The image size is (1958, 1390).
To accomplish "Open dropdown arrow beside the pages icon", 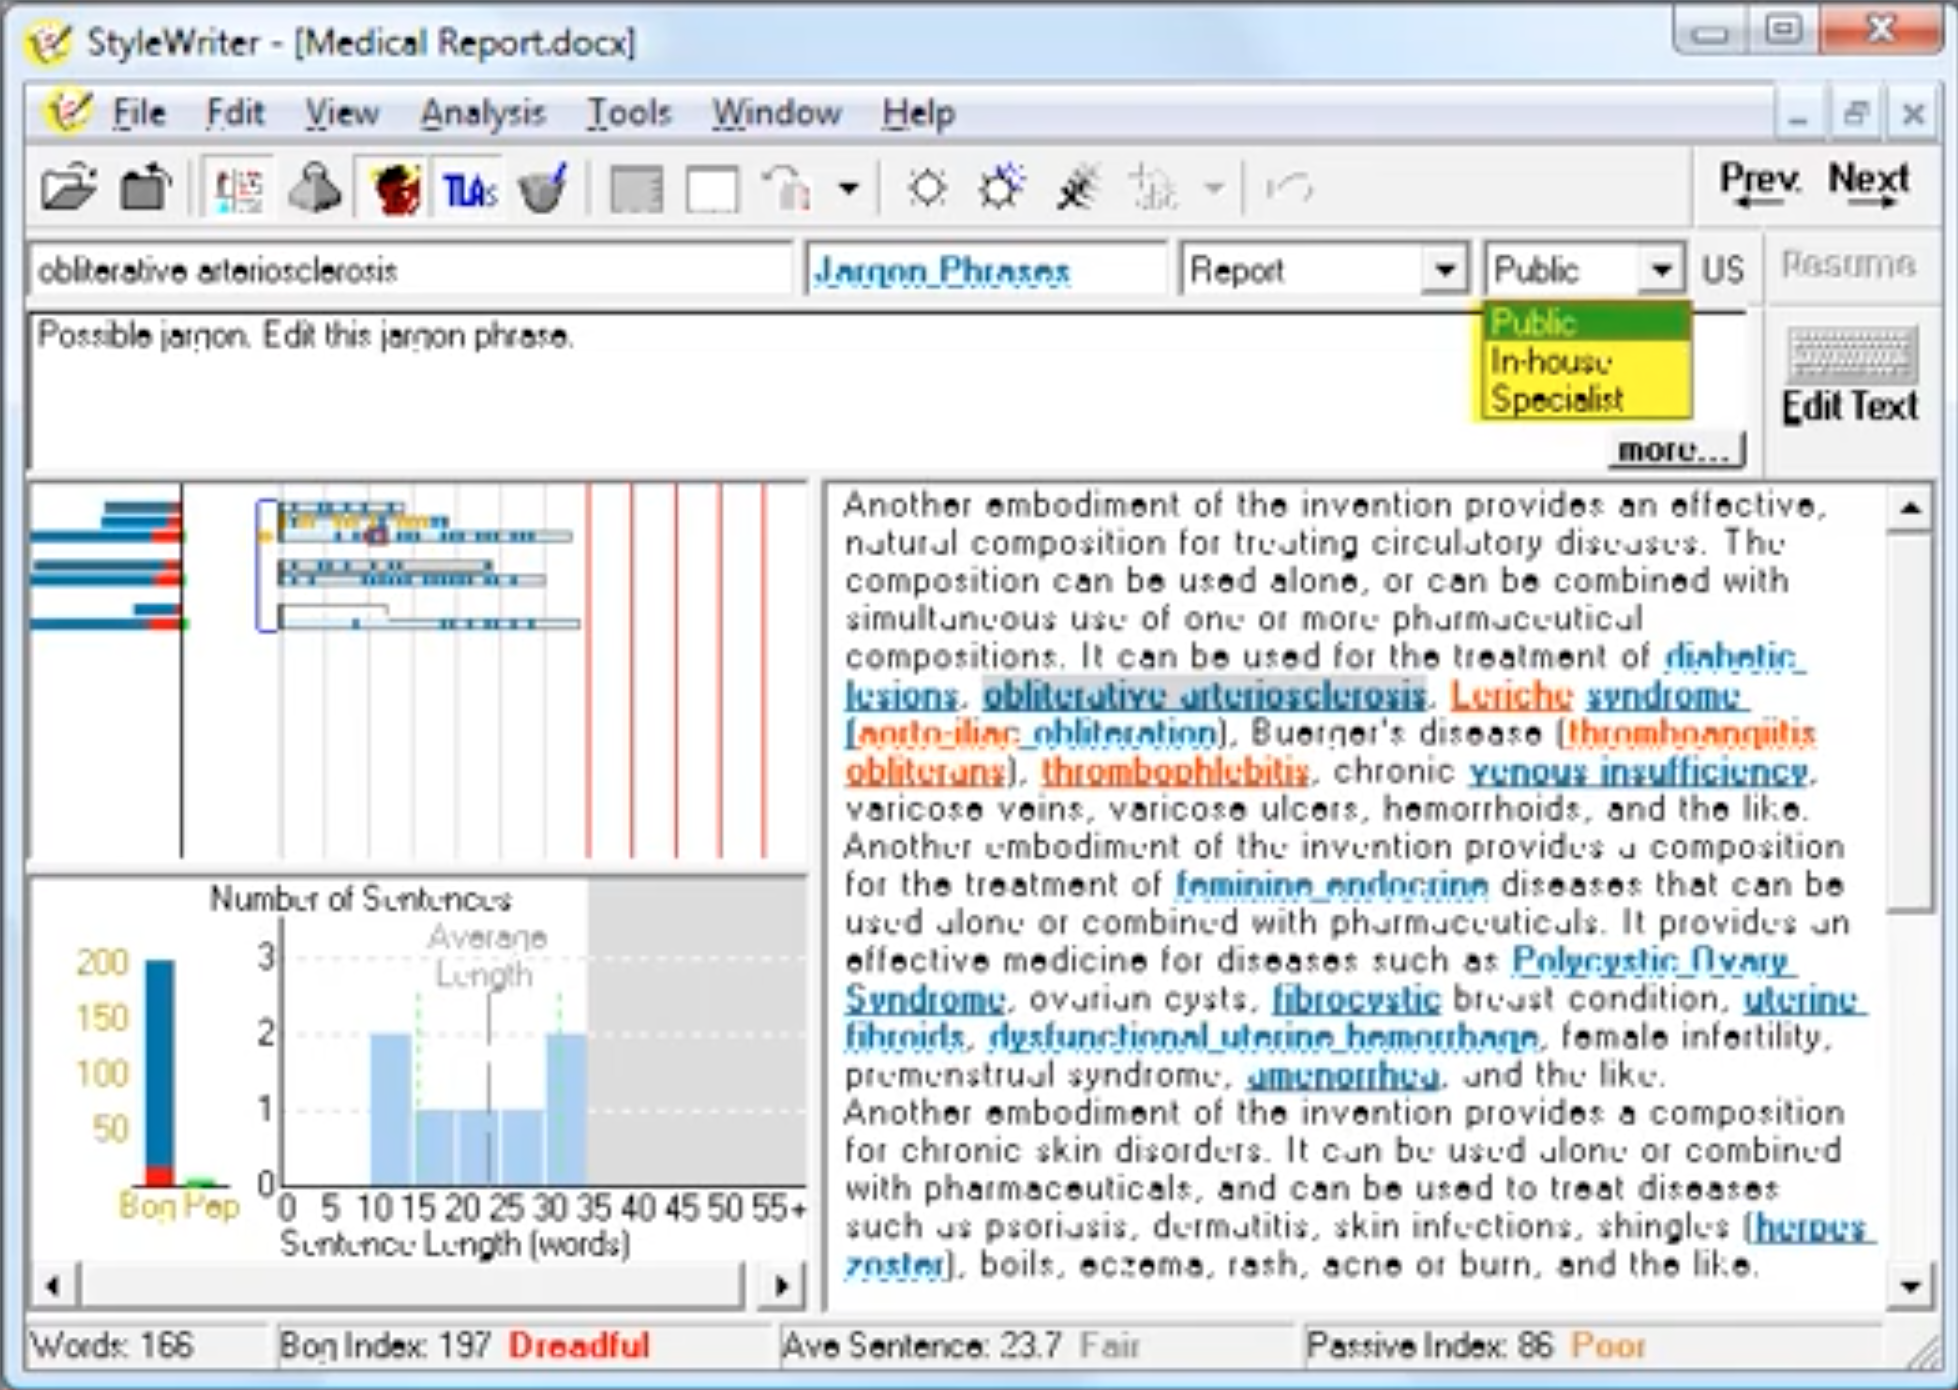I will (848, 188).
